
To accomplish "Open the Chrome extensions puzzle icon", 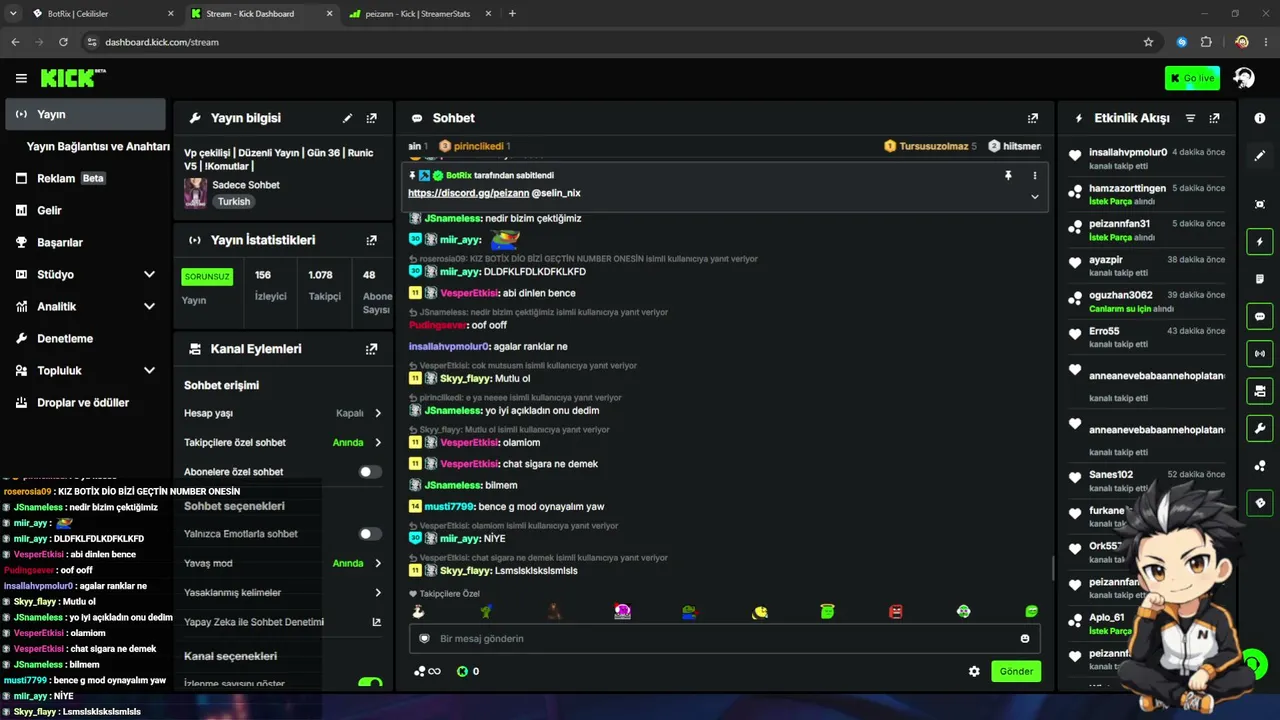I will click(1206, 42).
